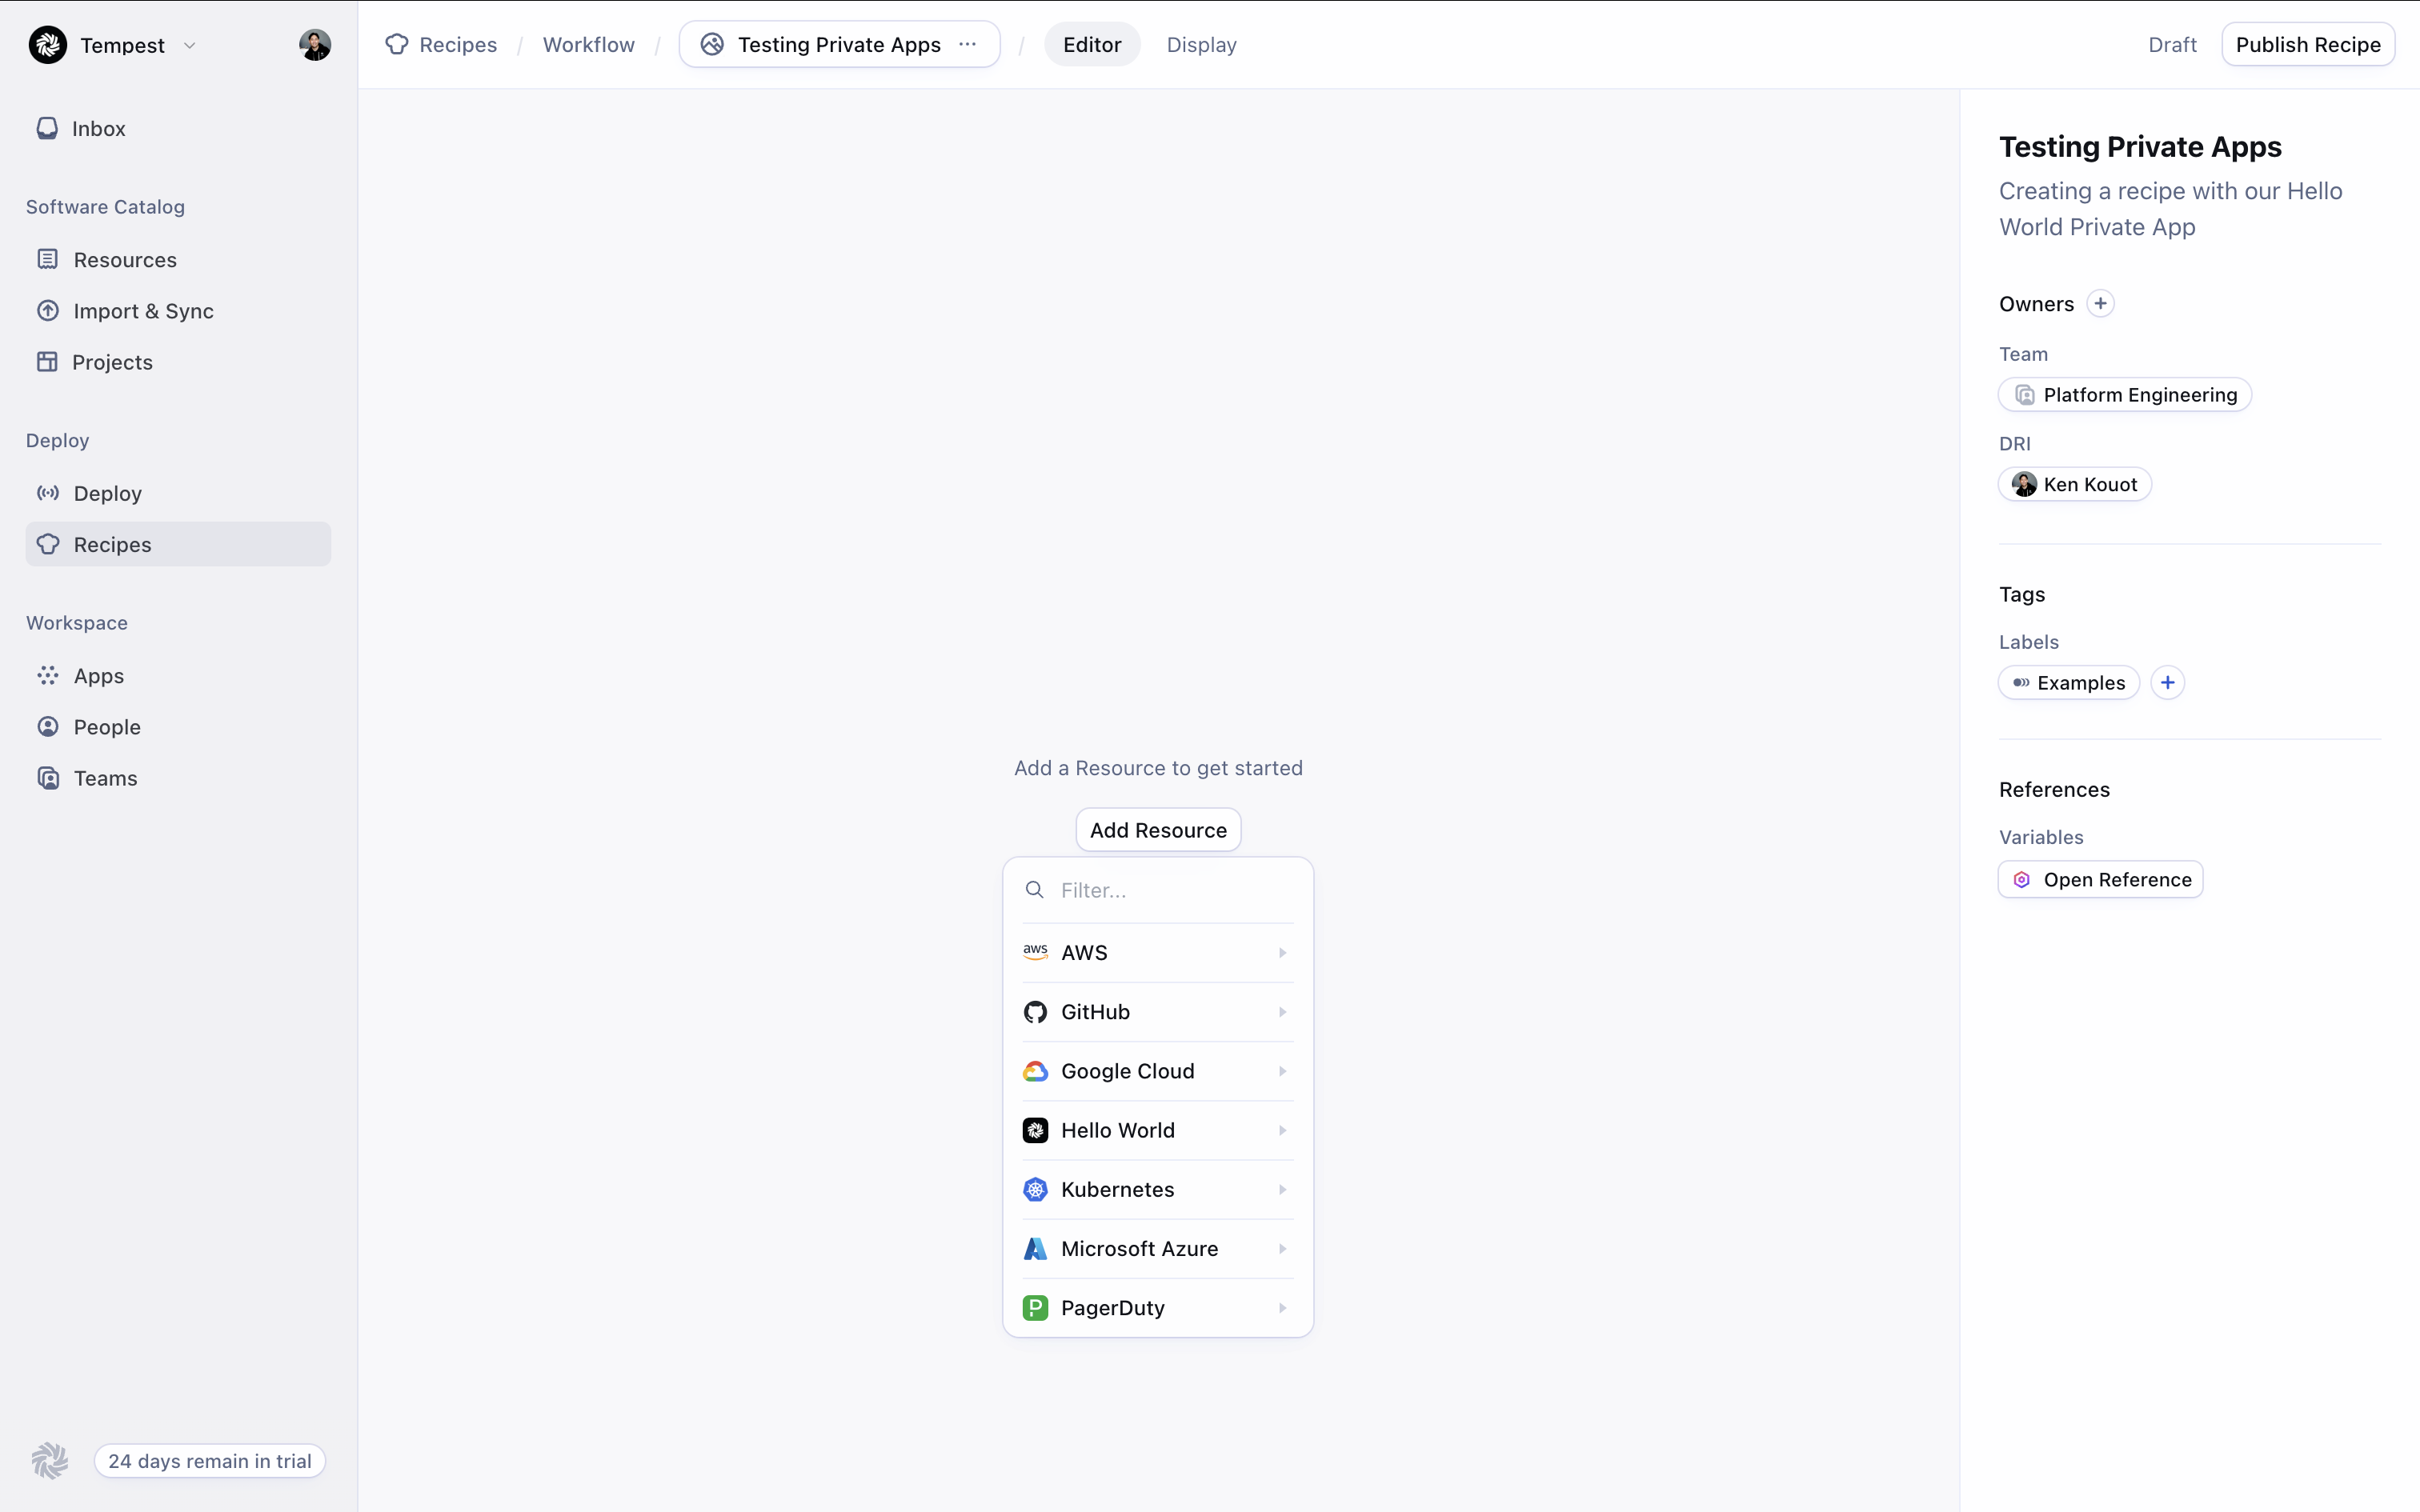Click the Apps grid icon
This screenshot has width=2420, height=1512.
pos(47,676)
